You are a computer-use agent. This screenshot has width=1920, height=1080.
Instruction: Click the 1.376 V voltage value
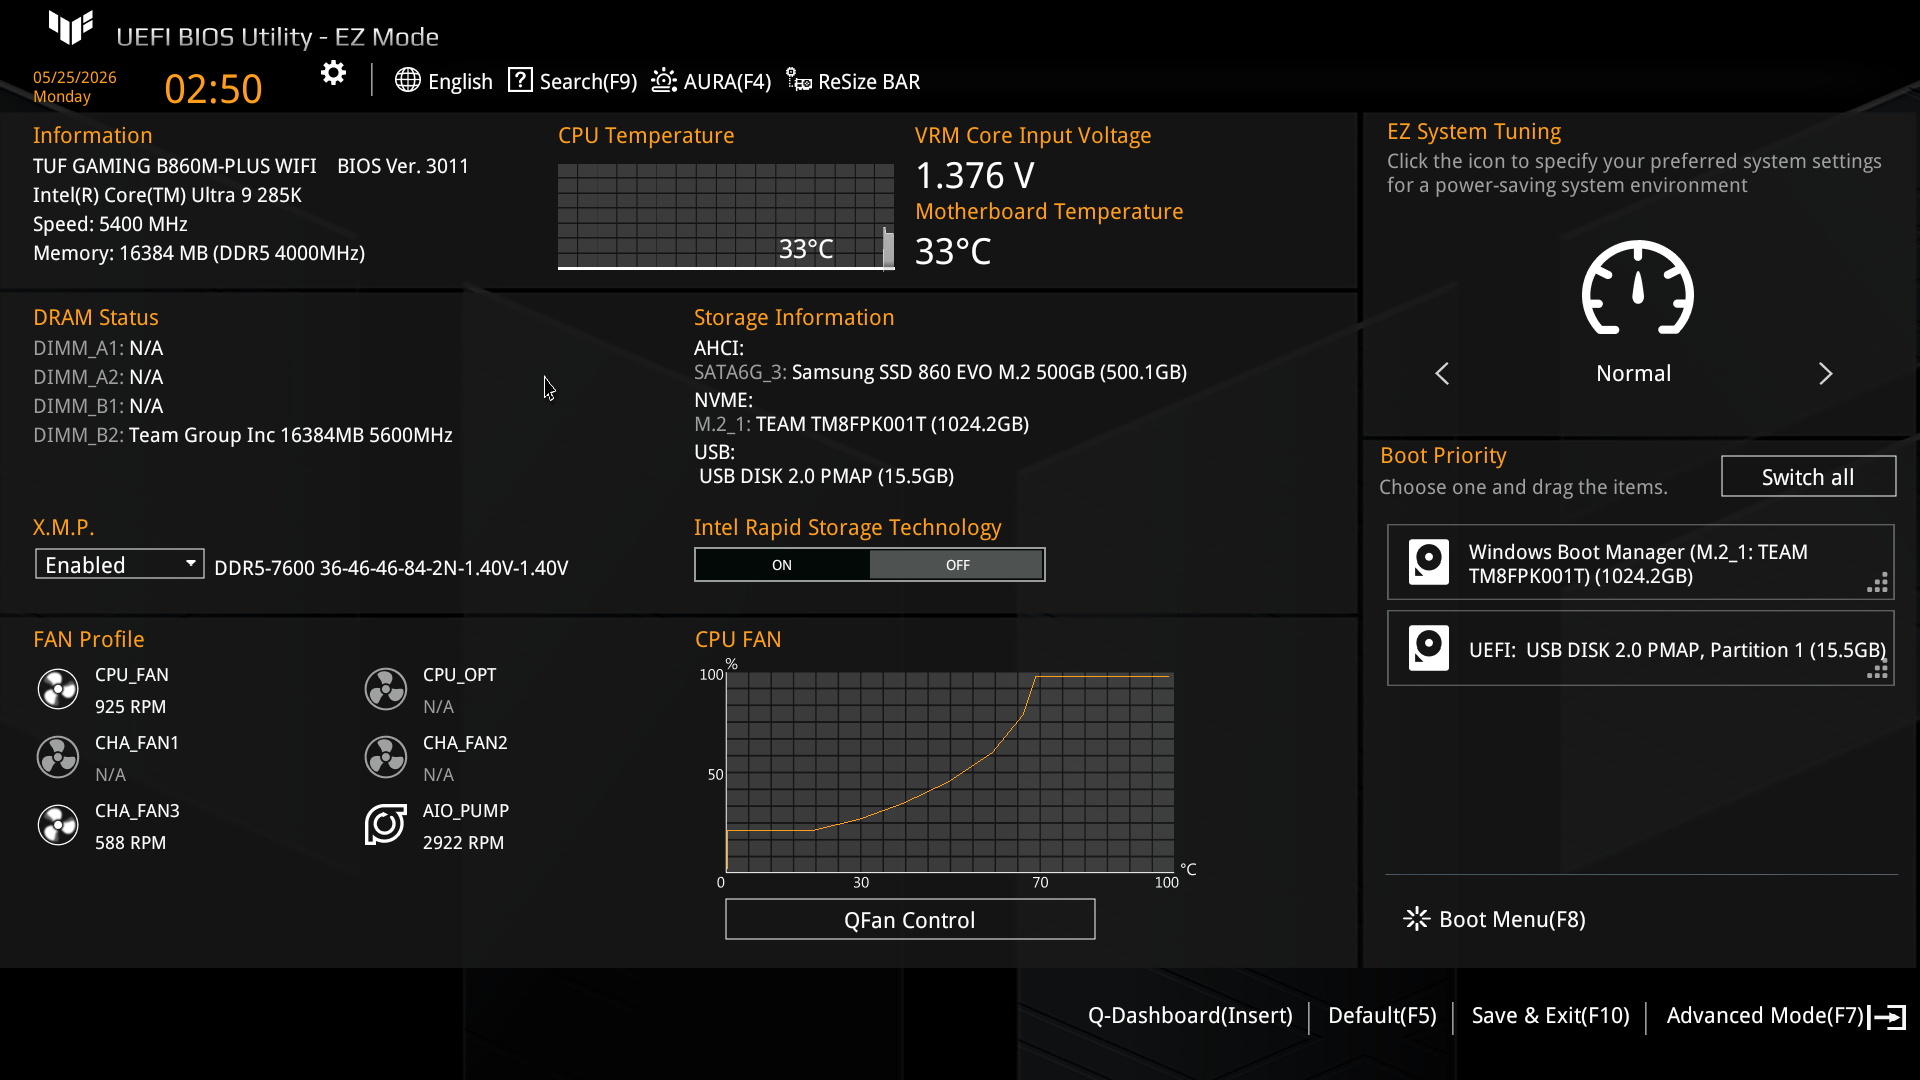point(975,176)
